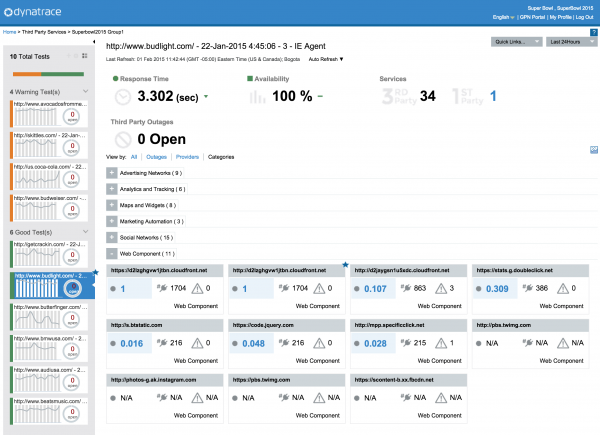Viewport: 600px width, 435px height.
Task: Click plug icon in code.jquery.com card
Action: (284, 343)
